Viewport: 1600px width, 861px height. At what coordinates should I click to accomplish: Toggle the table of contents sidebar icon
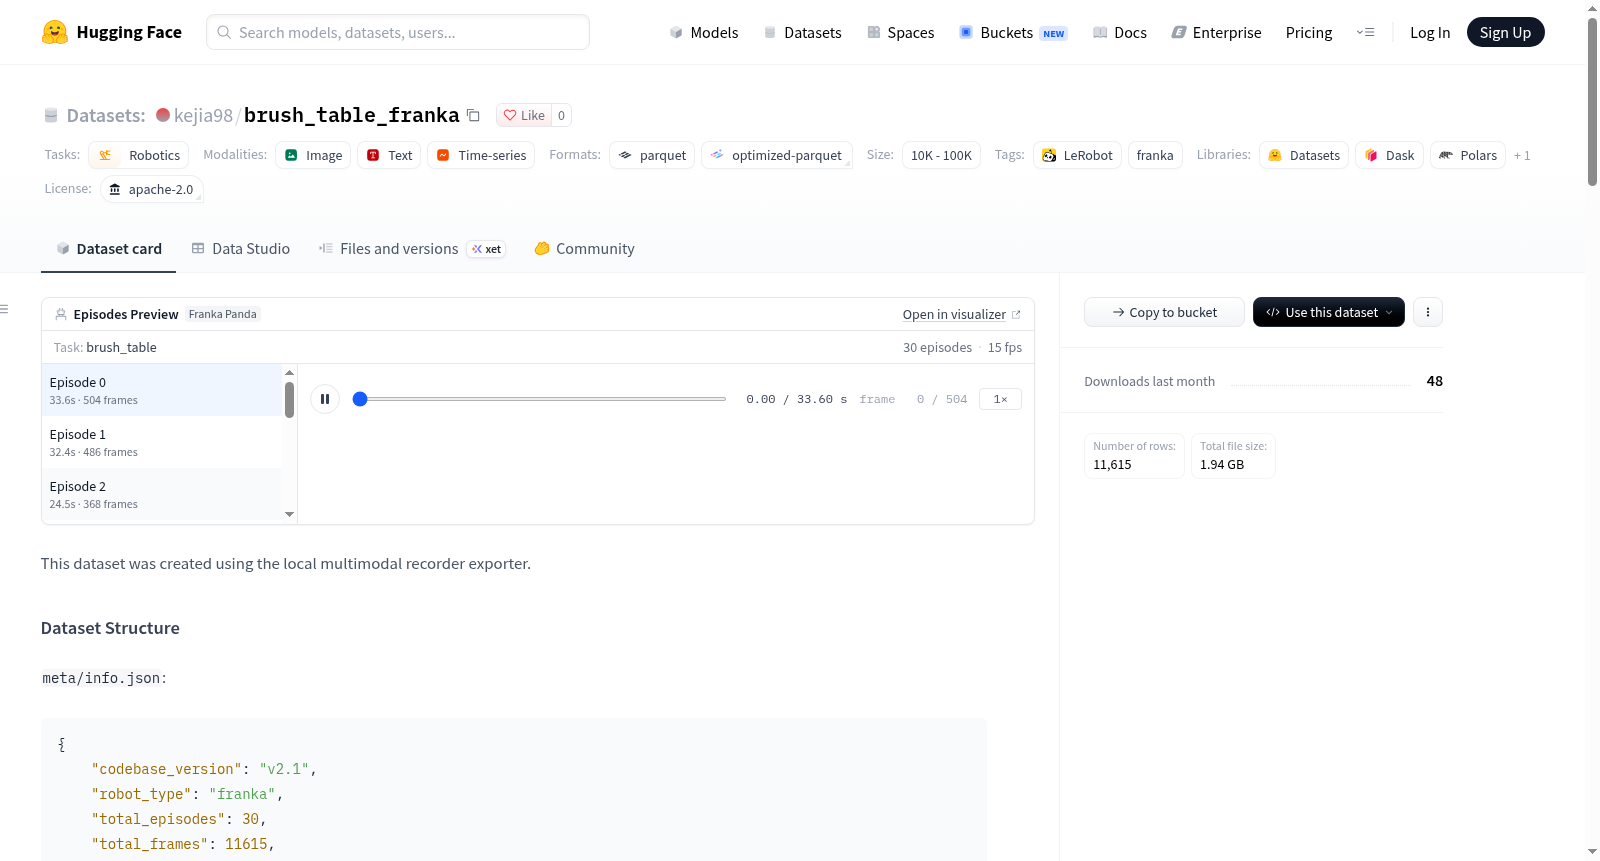pyautogui.click(x=5, y=309)
